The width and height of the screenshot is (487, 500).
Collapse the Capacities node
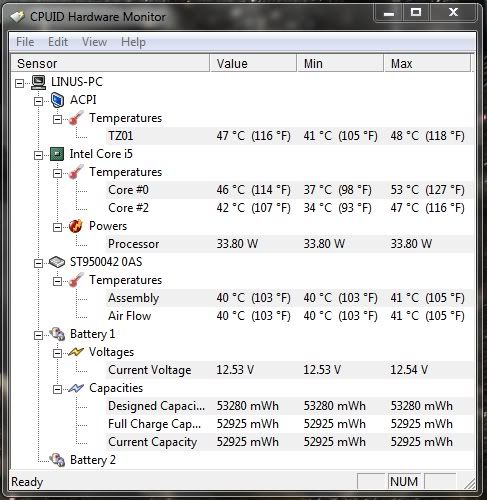(x=58, y=389)
